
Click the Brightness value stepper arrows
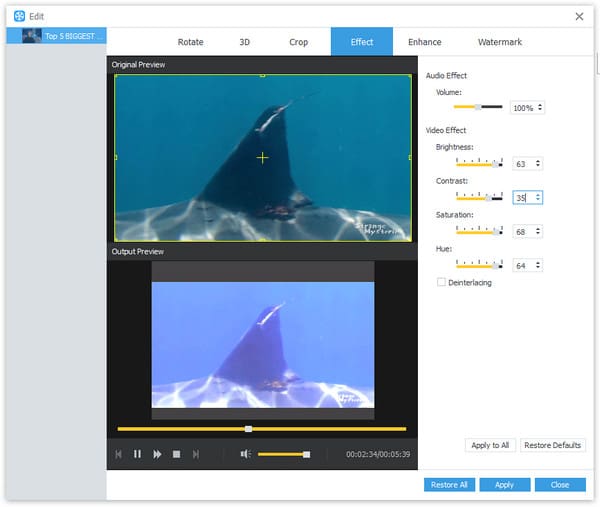pyautogui.click(x=538, y=164)
